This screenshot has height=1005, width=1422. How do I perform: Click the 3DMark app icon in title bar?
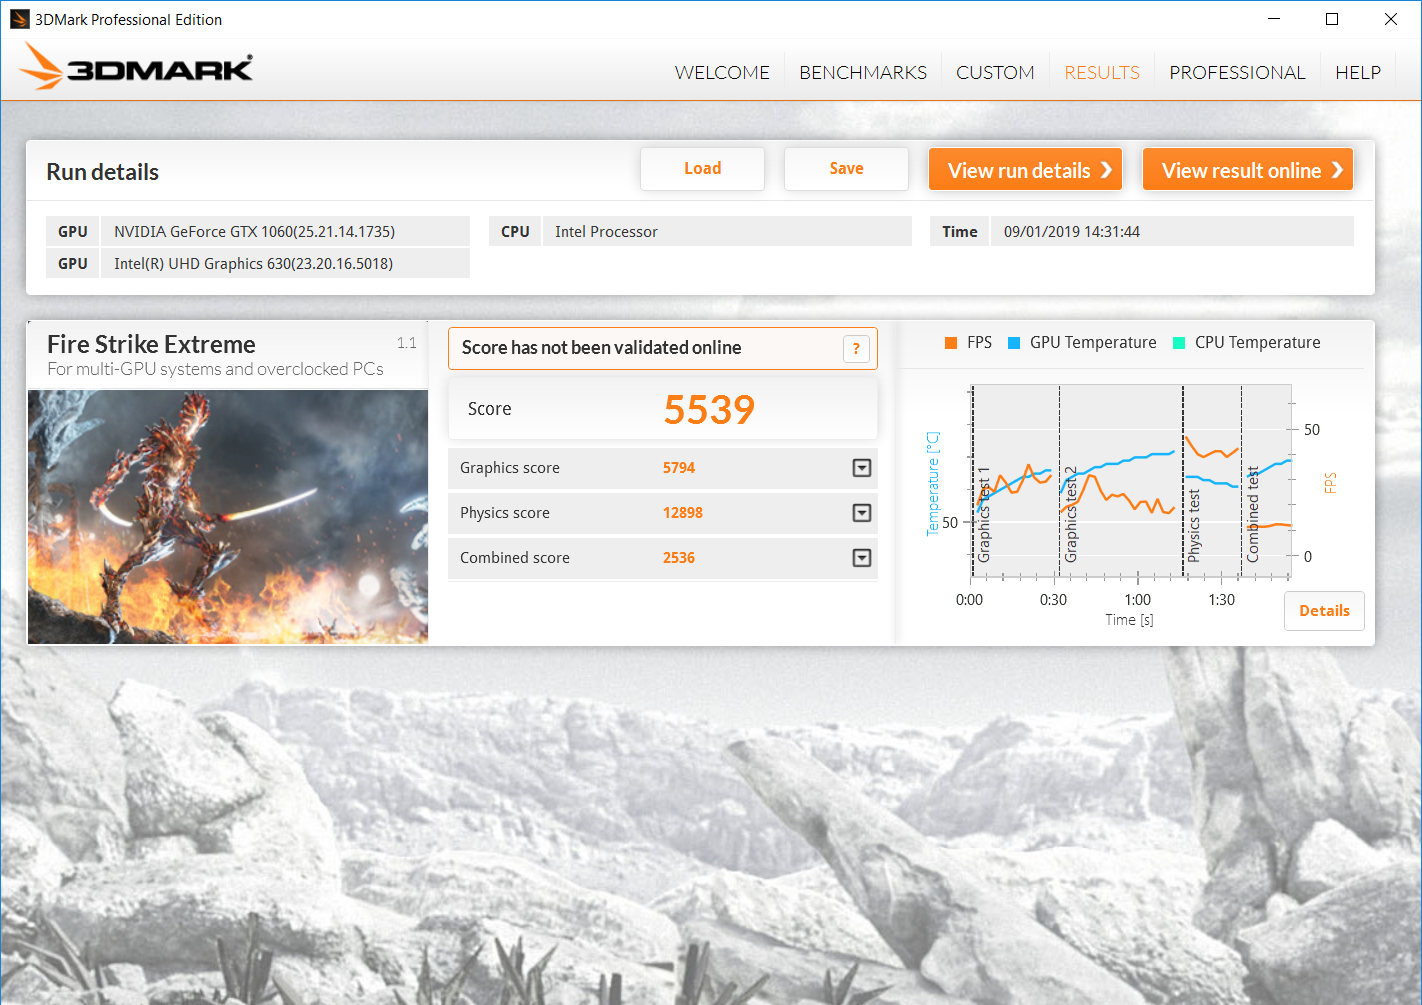[19, 19]
